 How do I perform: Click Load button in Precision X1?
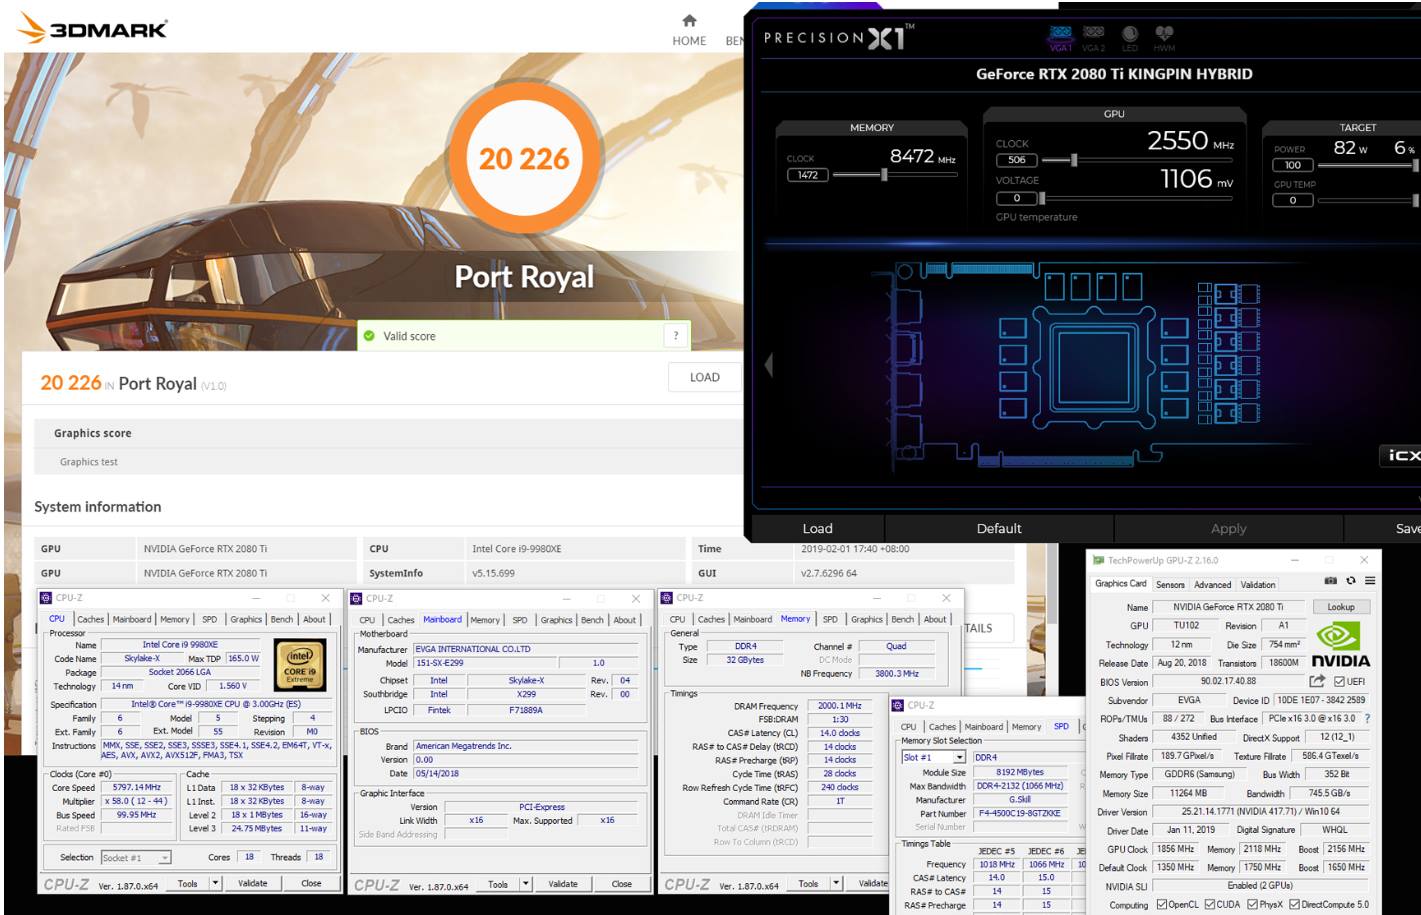pyautogui.click(x=817, y=528)
